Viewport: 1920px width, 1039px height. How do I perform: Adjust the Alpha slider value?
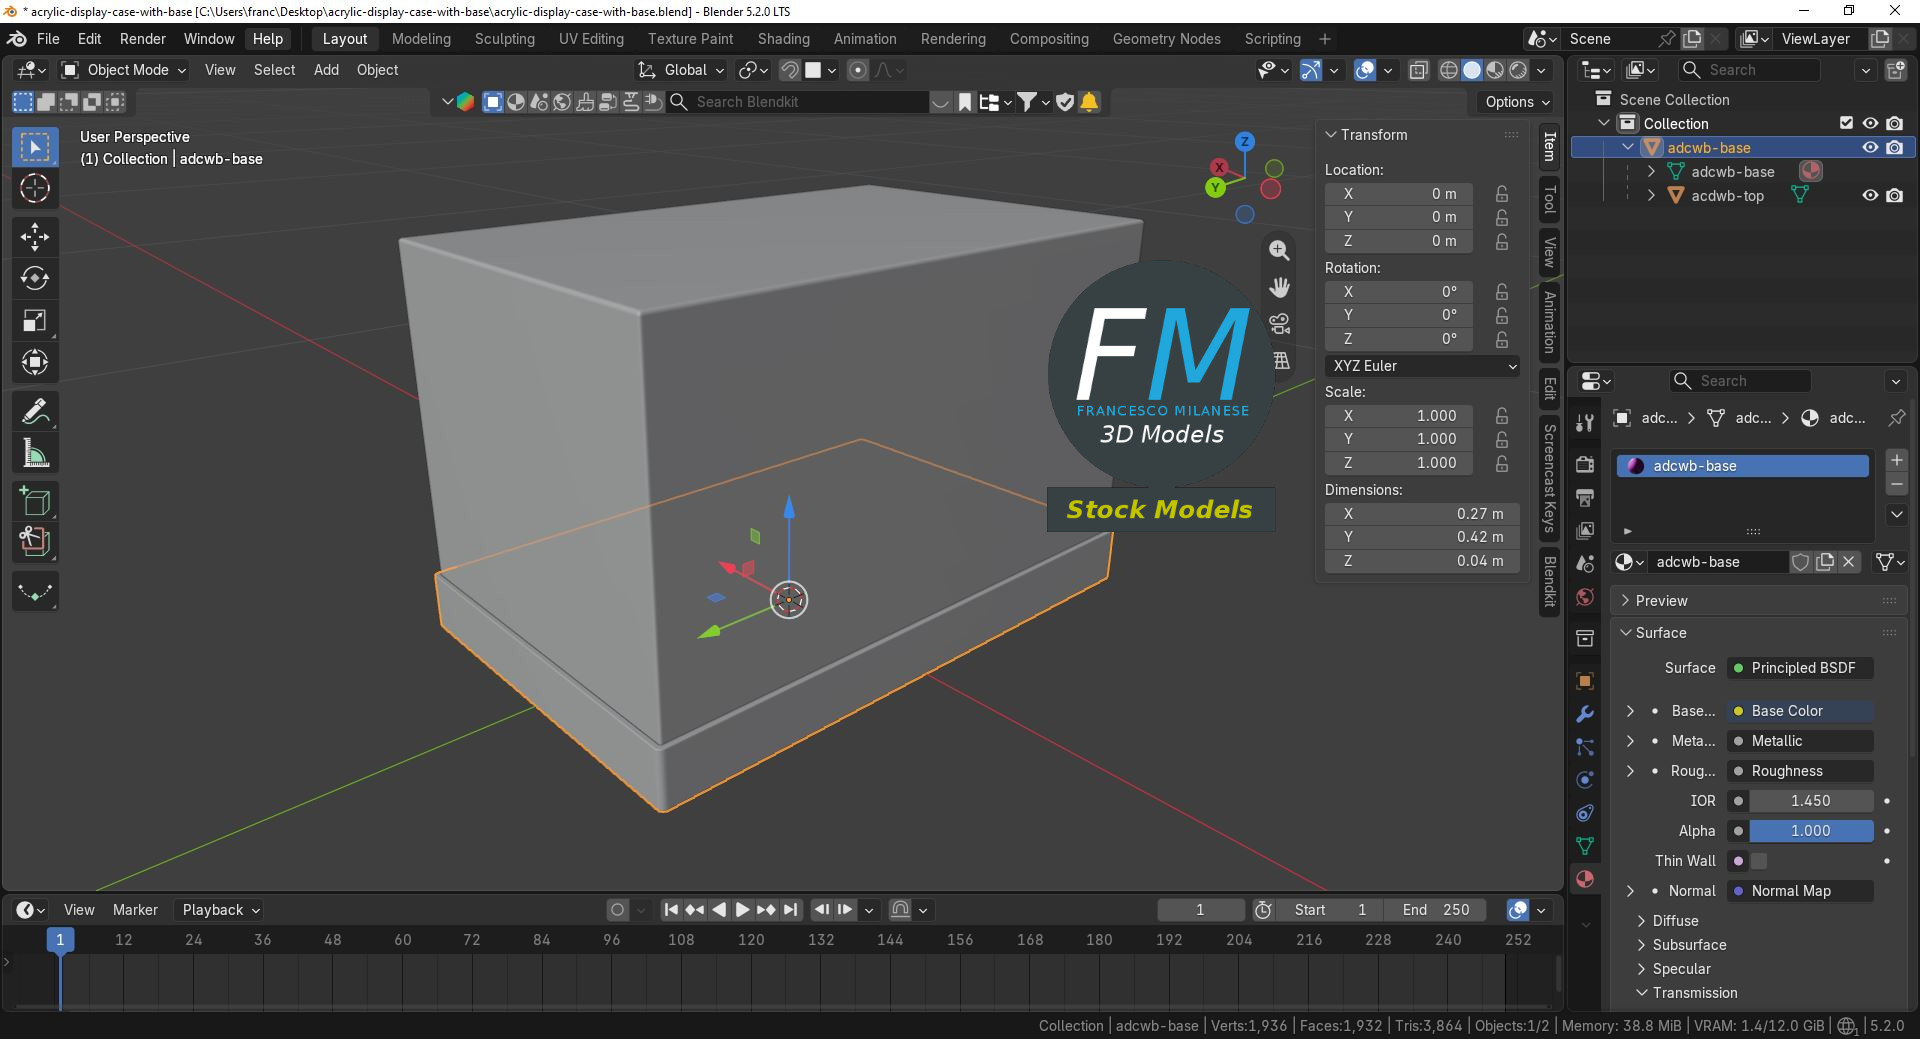point(1810,831)
